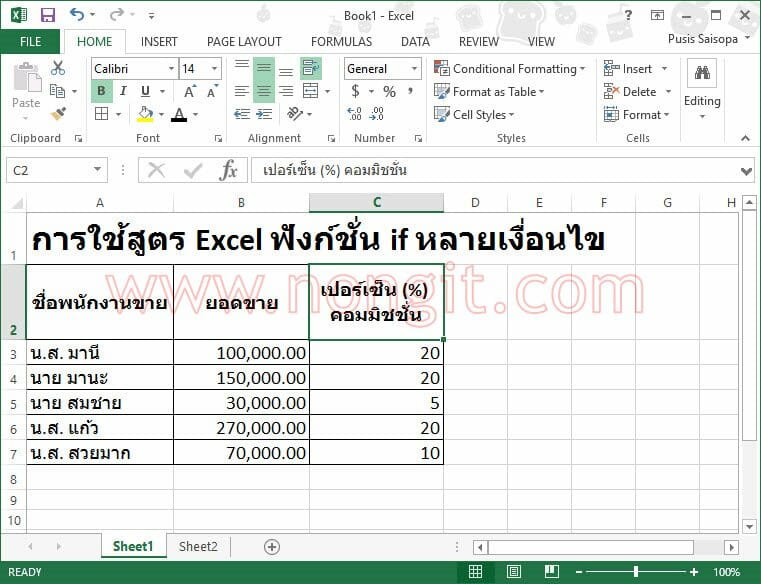Switch to the Sheet2 worksheet tab
This screenshot has width=761, height=584.
[x=198, y=547]
